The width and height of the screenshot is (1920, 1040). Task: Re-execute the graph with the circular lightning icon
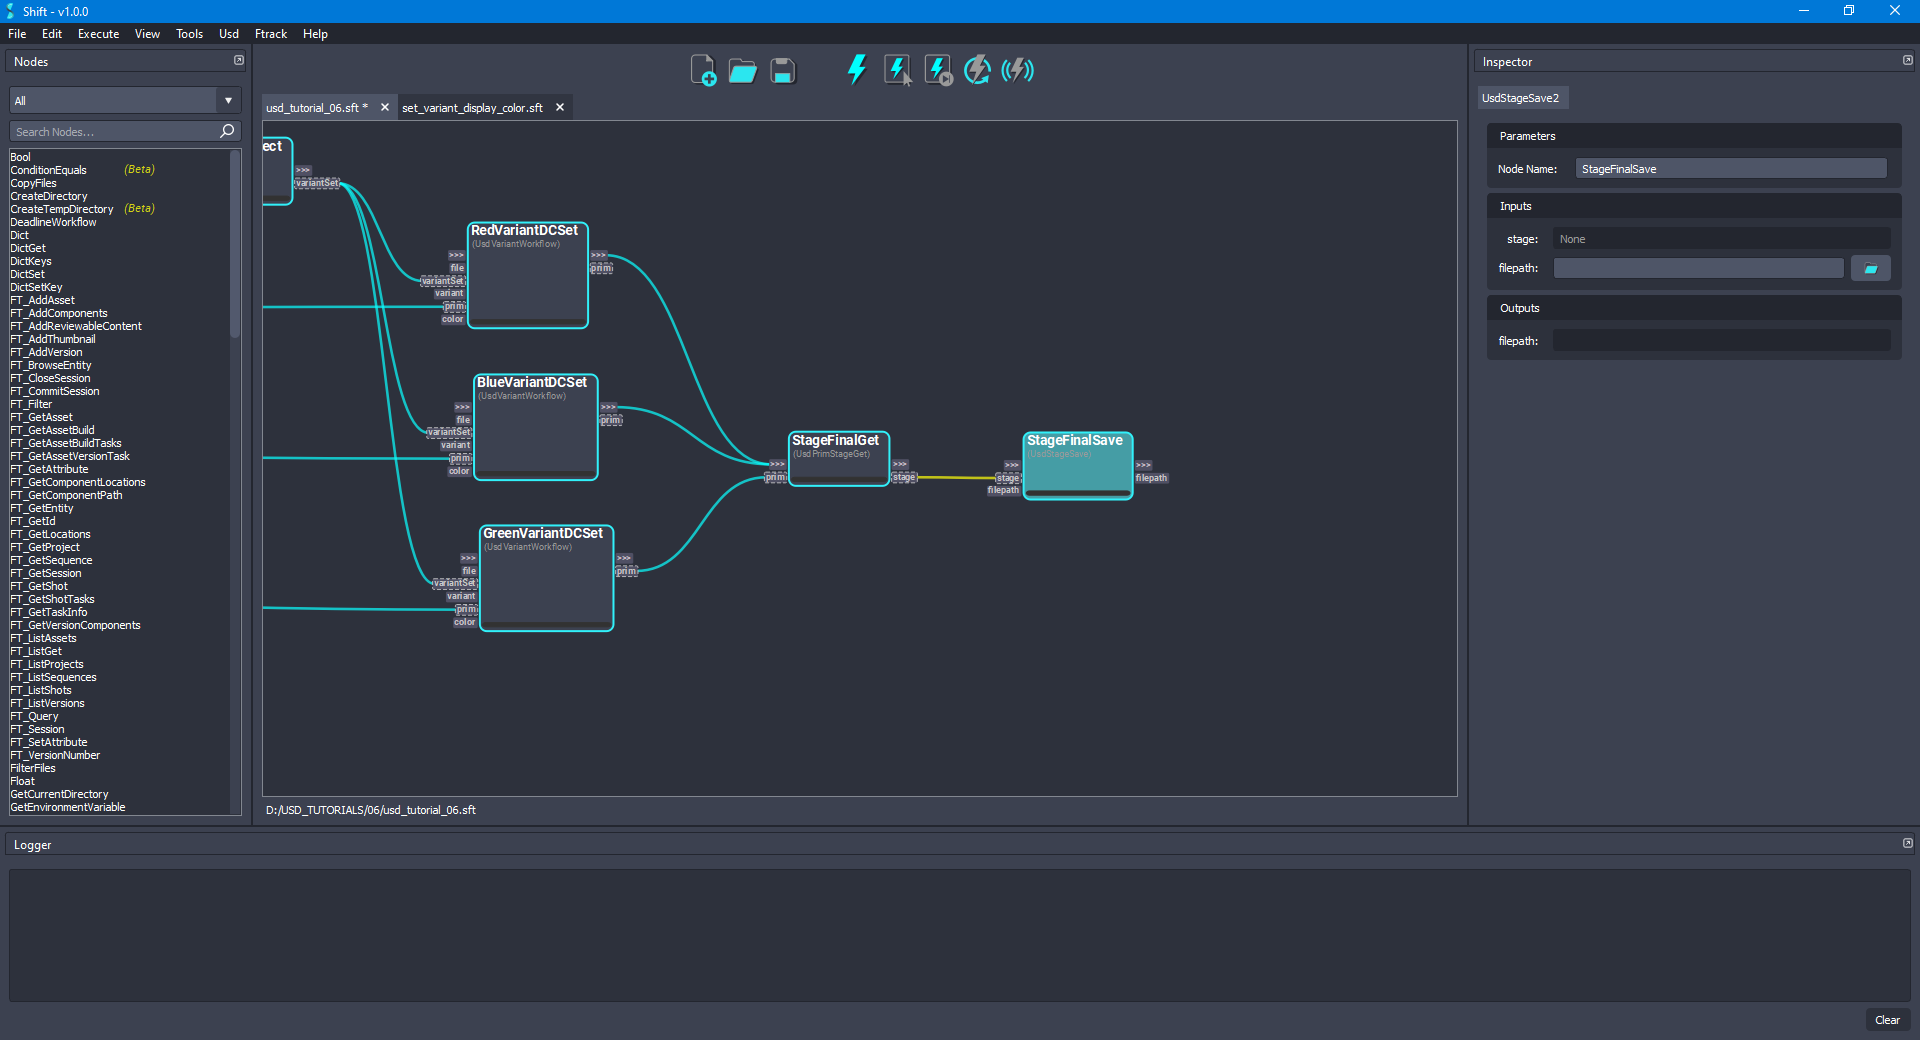pyautogui.click(x=976, y=70)
